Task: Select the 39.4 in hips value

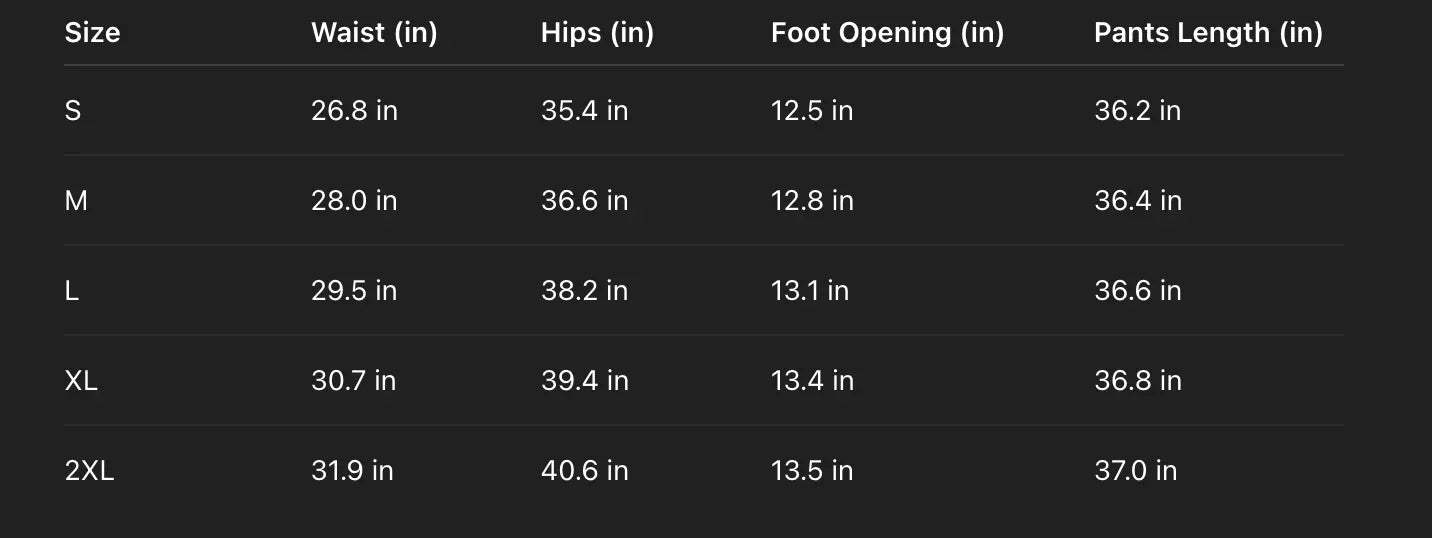Action: pyautogui.click(x=584, y=381)
